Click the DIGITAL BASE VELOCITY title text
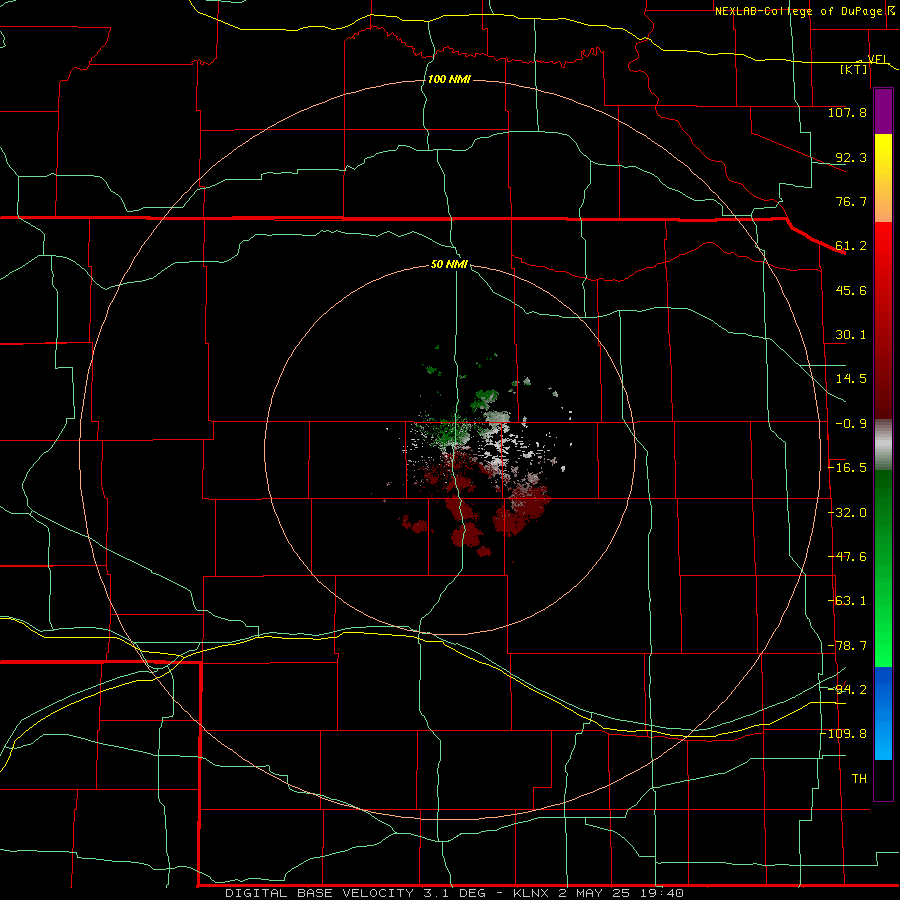 tap(319, 893)
